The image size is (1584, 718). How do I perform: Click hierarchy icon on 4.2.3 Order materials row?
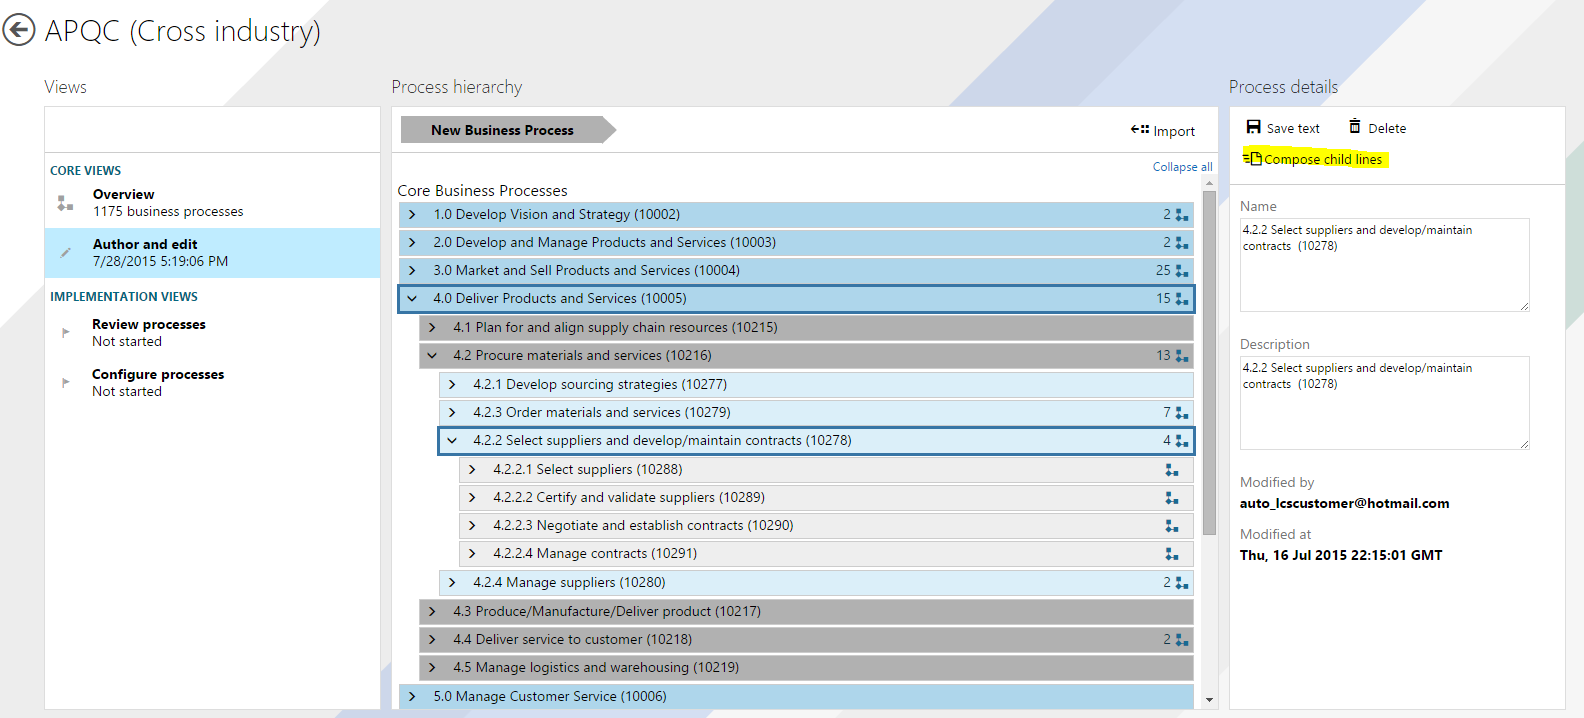pyautogui.click(x=1182, y=413)
